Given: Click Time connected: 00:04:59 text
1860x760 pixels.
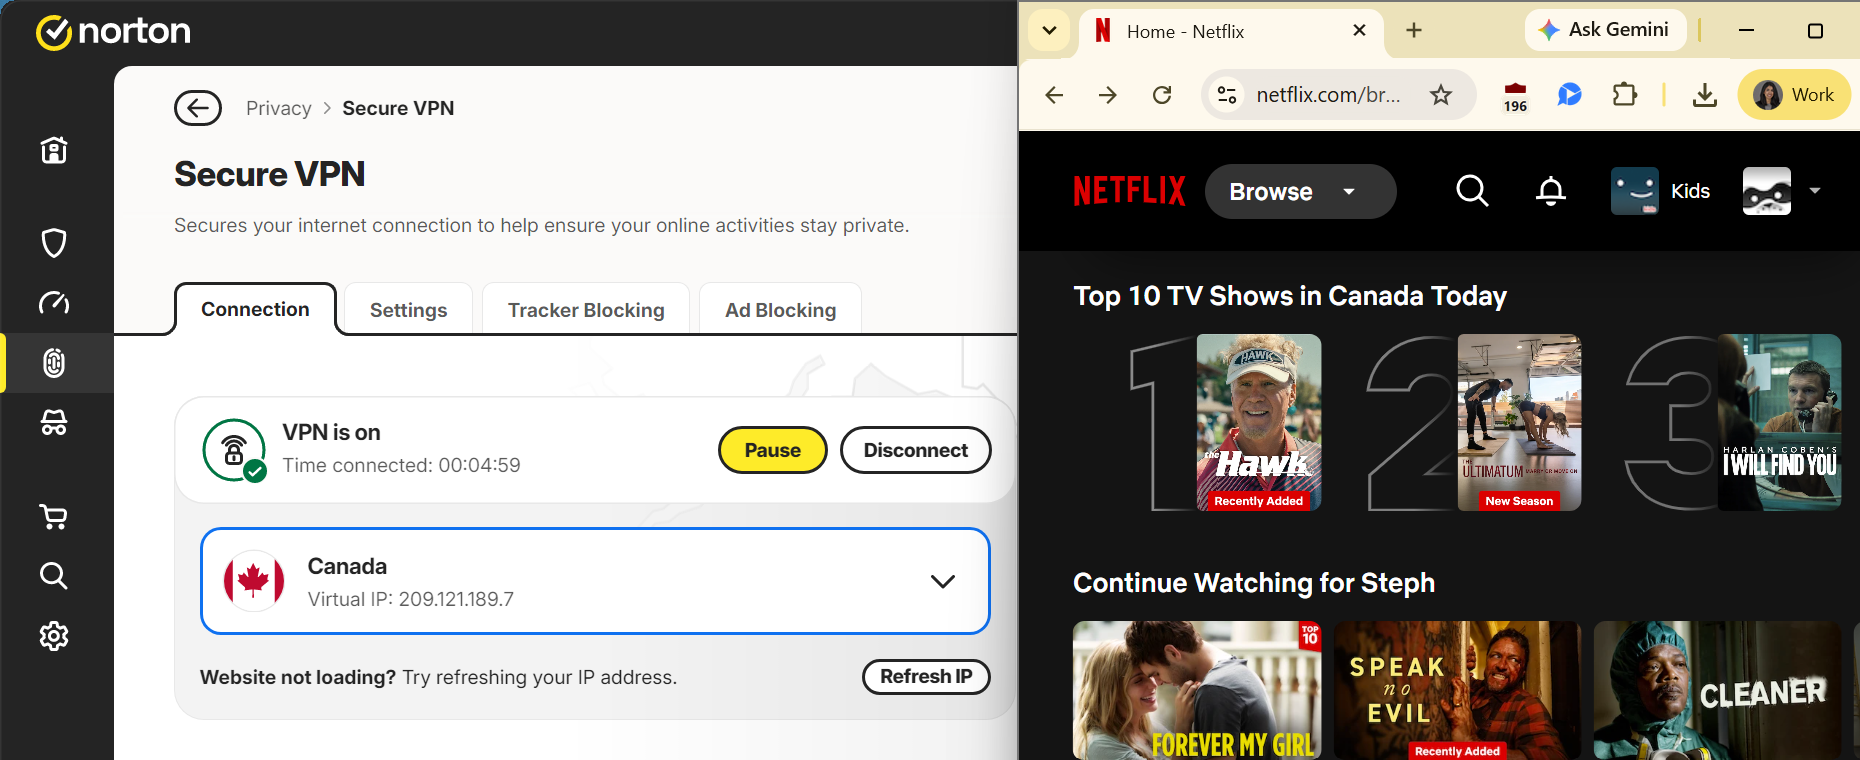Looking at the screenshot, I should [x=401, y=465].
